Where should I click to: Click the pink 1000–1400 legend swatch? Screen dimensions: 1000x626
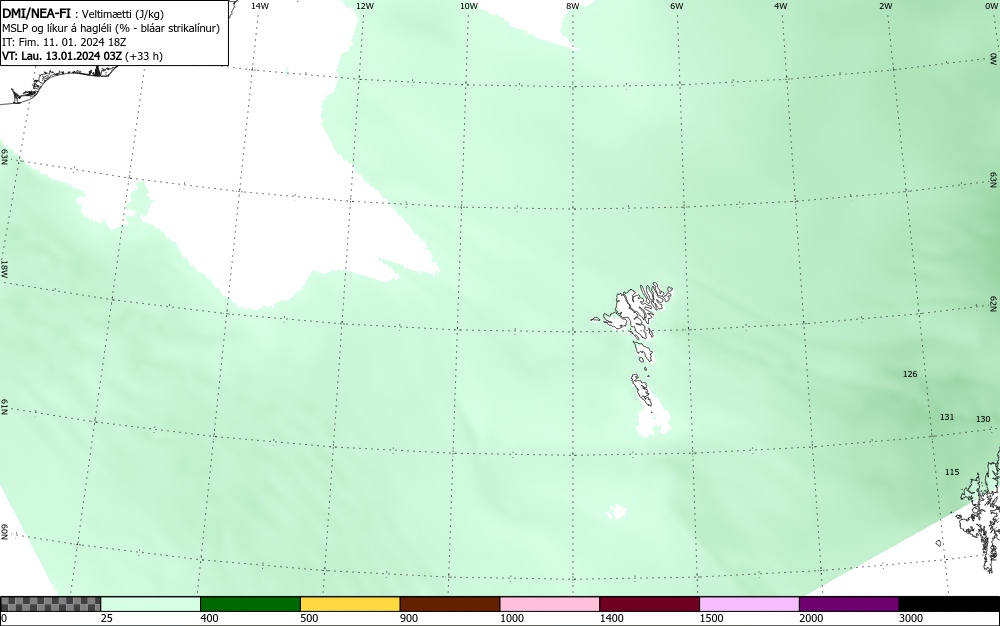point(550,604)
